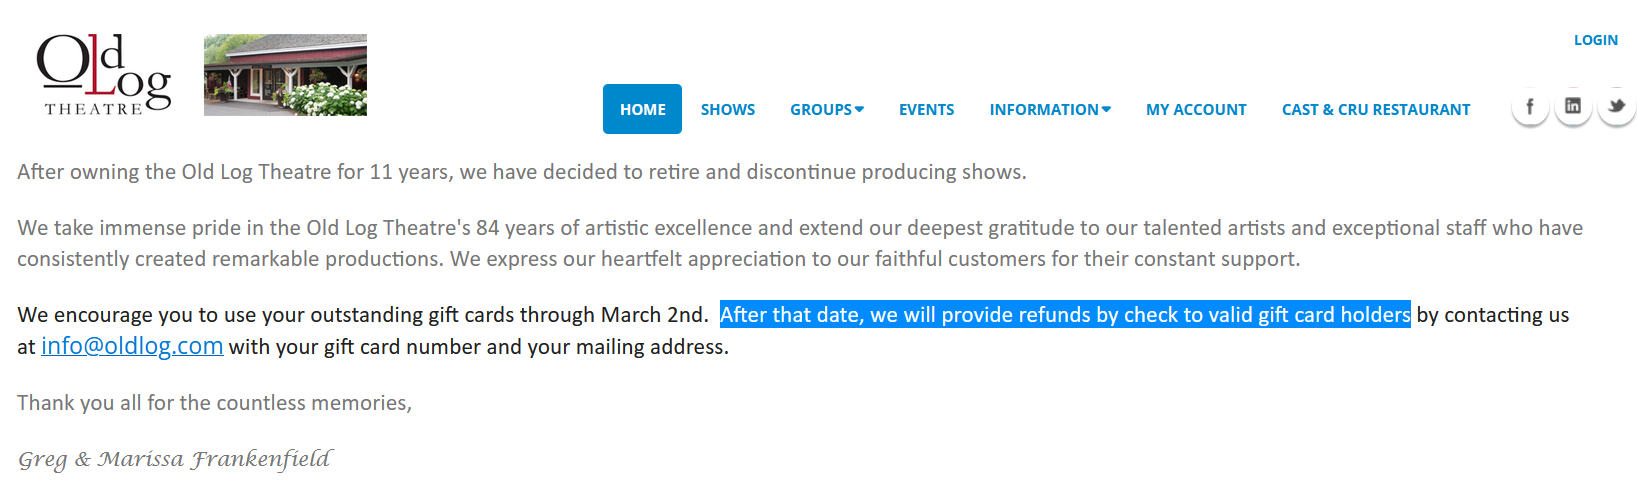
Task: Open the SHOWS menu item
Action: pyautogui.click(x=728, y=109)
